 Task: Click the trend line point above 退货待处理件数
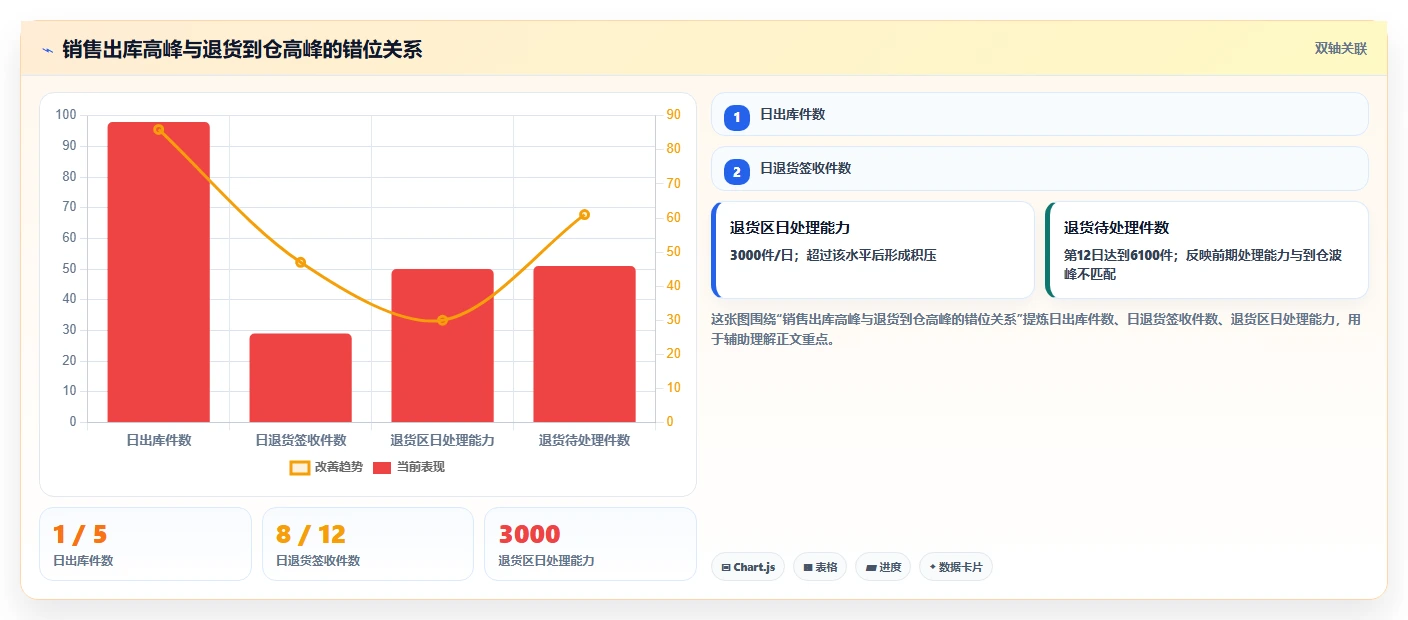585,214
